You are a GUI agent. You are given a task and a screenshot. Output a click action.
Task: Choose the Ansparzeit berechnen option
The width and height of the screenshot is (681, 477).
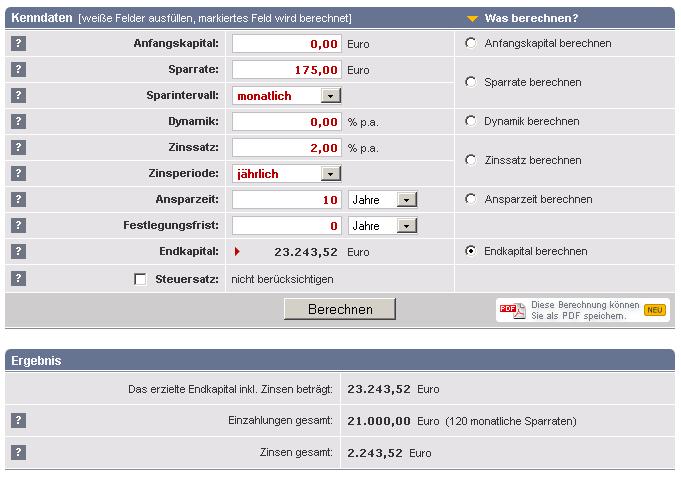[x=471, y=199]
